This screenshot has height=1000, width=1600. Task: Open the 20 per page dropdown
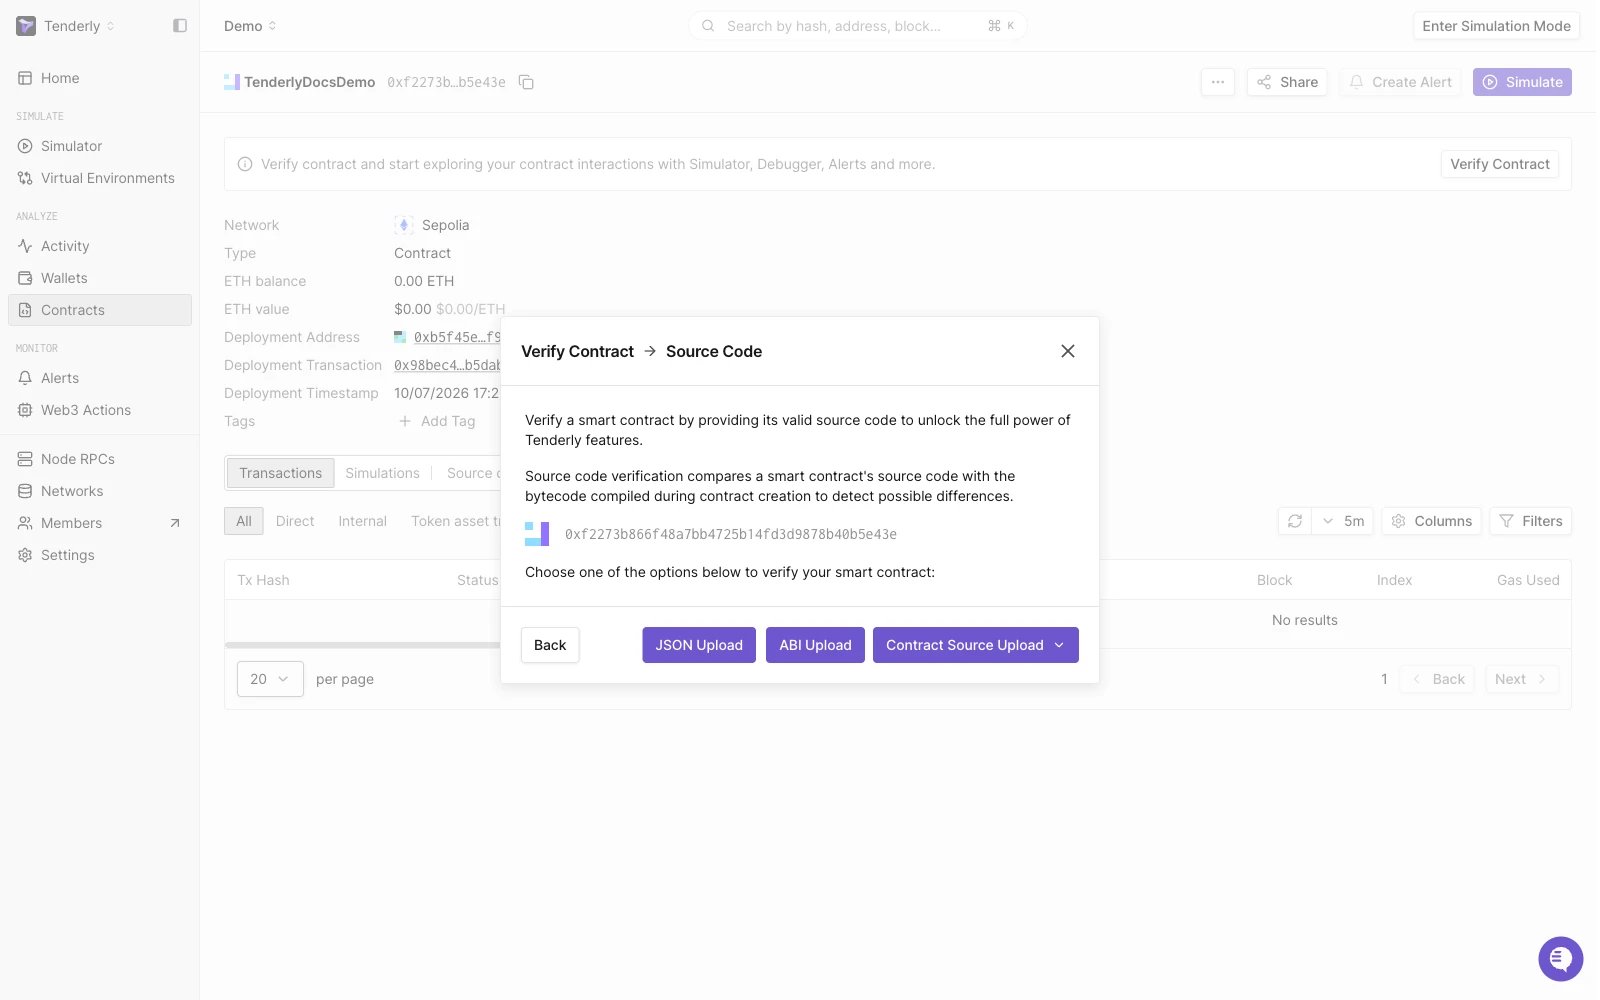[270, 679]
